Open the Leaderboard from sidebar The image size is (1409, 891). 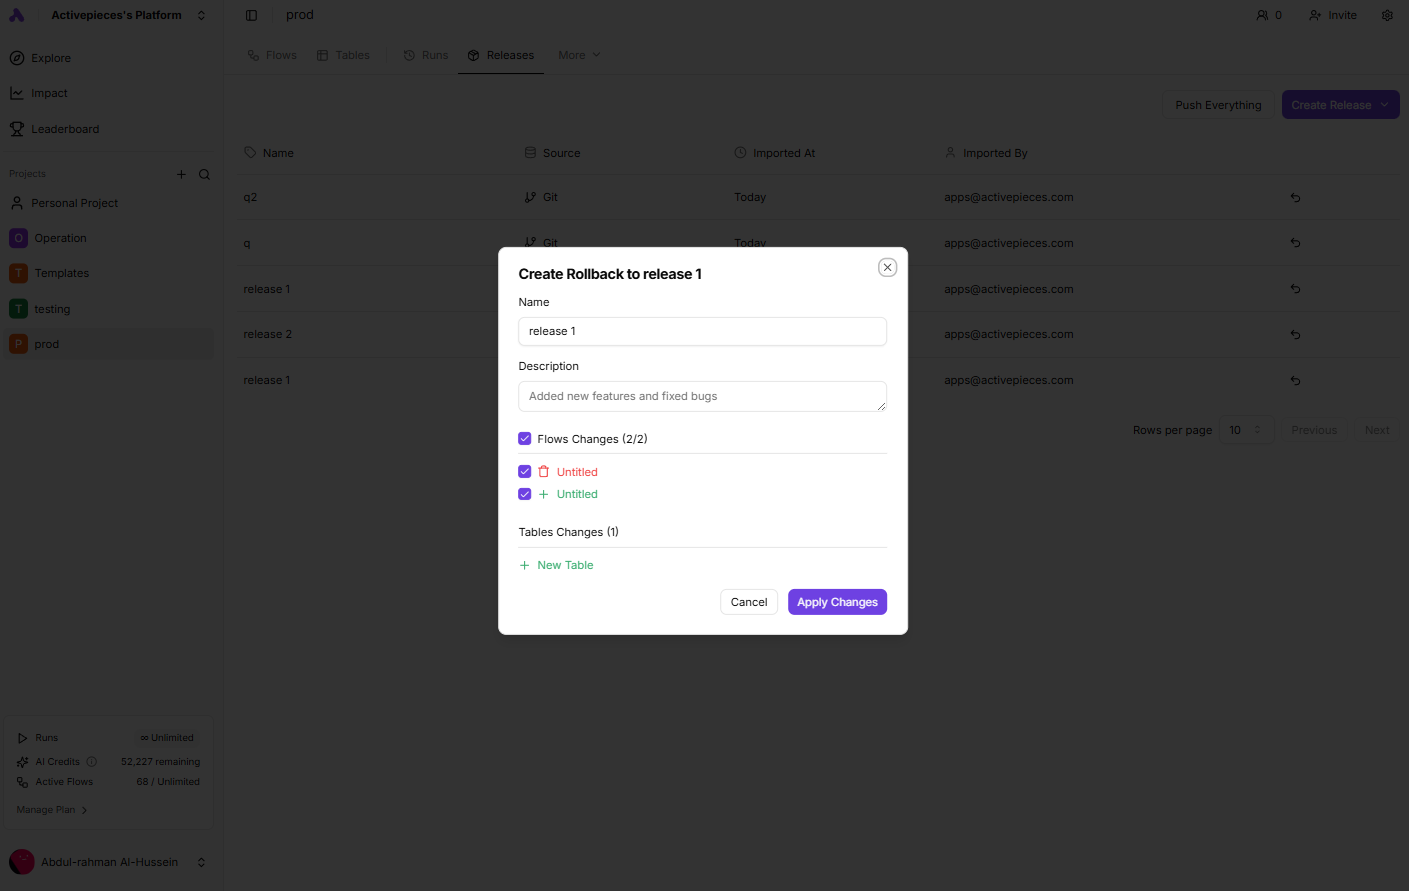coord(64,128)
